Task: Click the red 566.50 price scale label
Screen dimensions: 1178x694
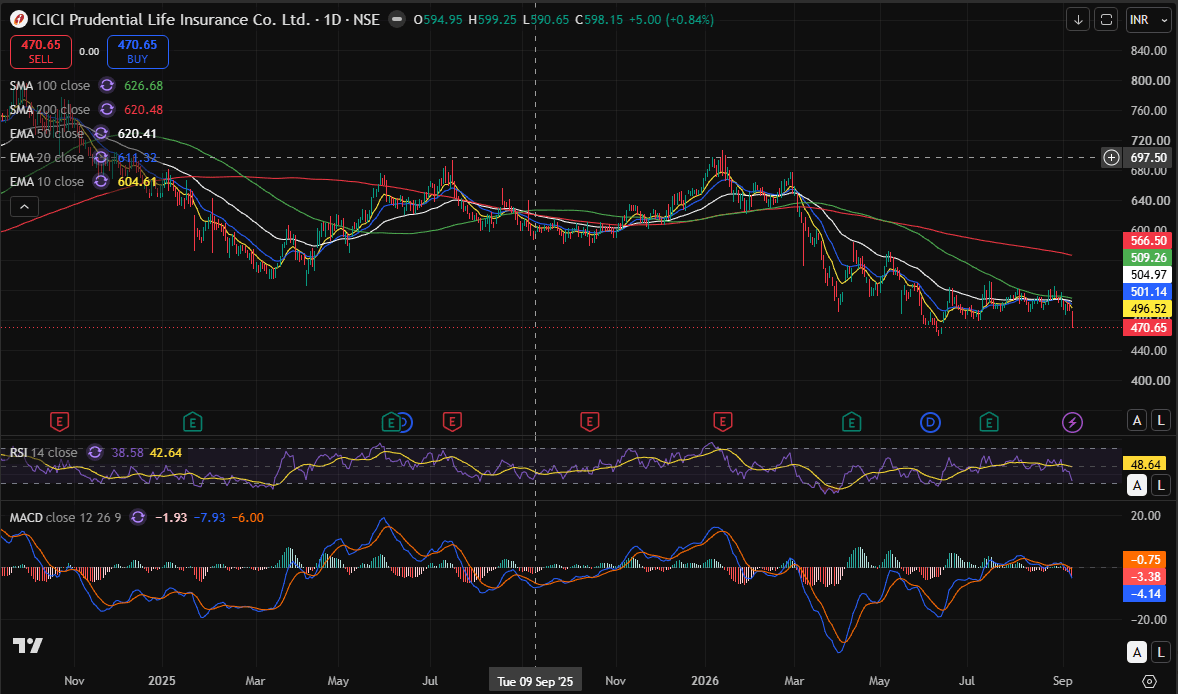Action: [x=1148, y=240]
